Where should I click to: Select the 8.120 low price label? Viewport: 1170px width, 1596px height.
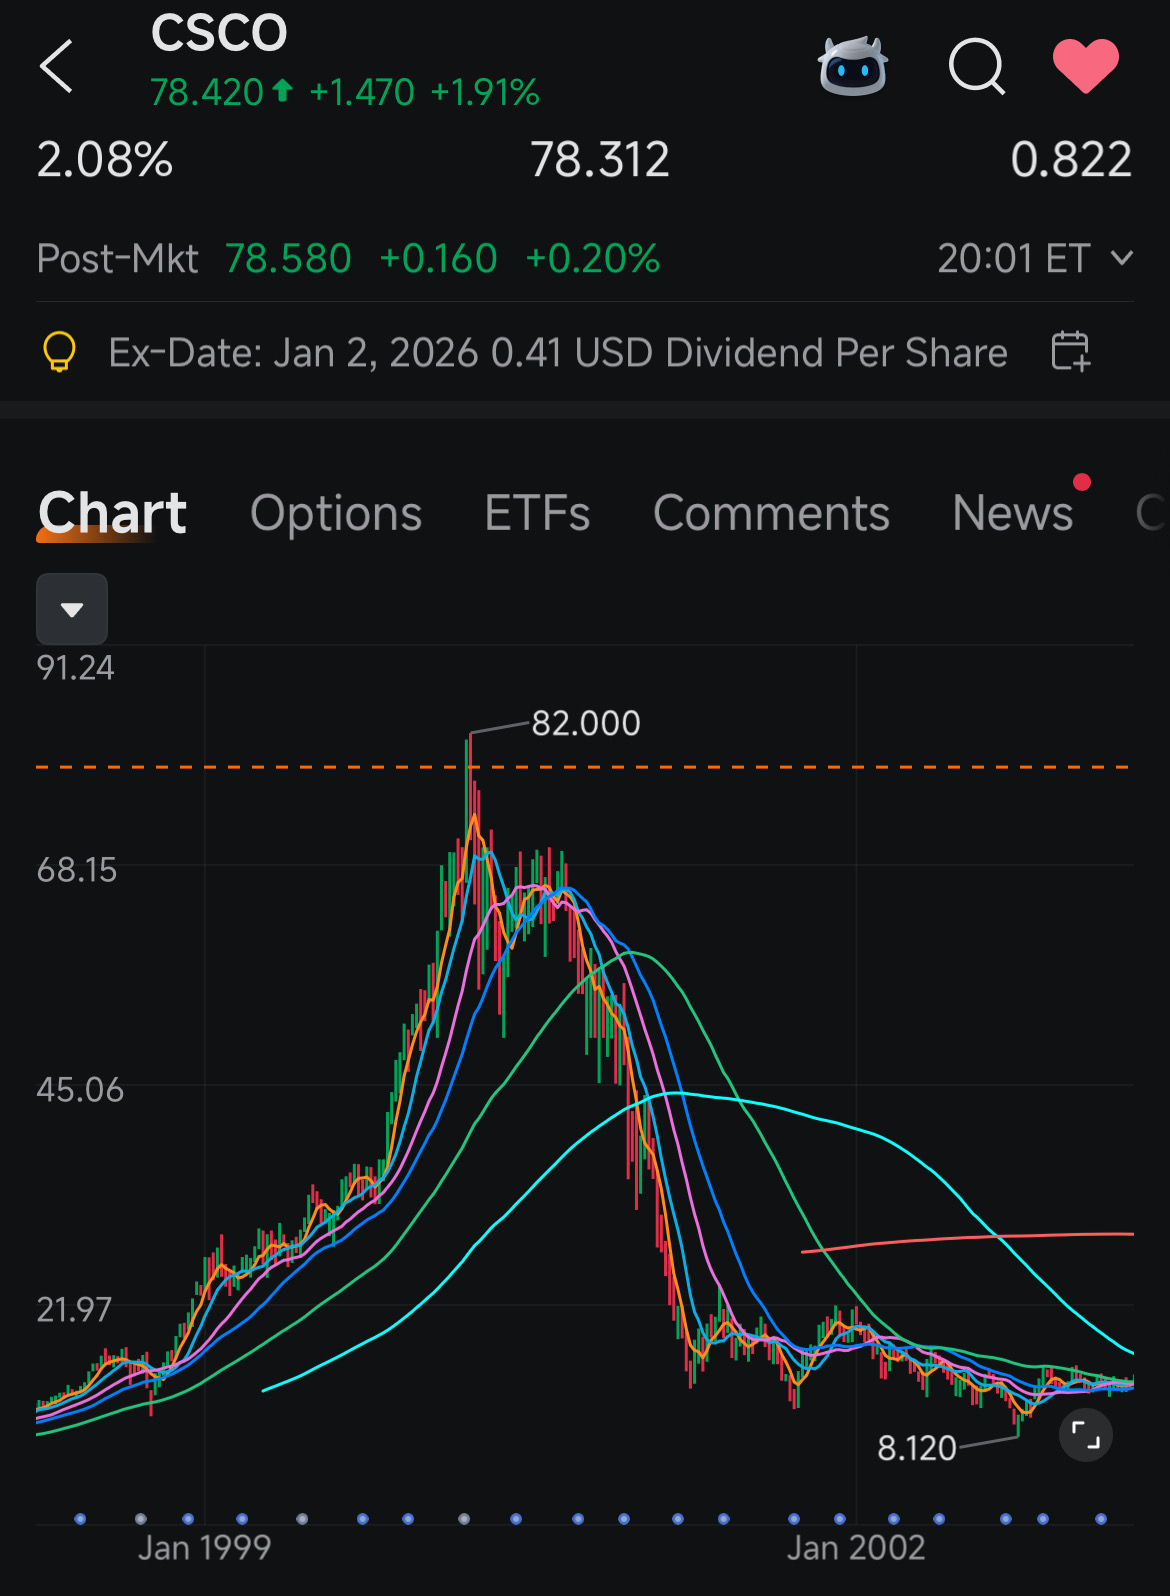click(916, 1448)
